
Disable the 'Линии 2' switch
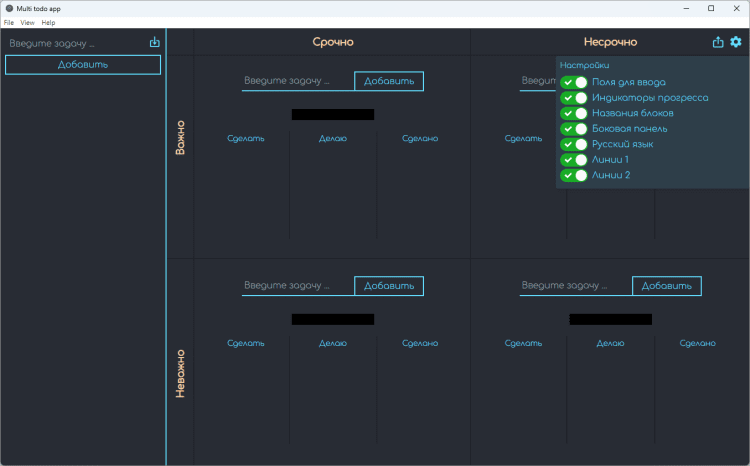[574, 175]
